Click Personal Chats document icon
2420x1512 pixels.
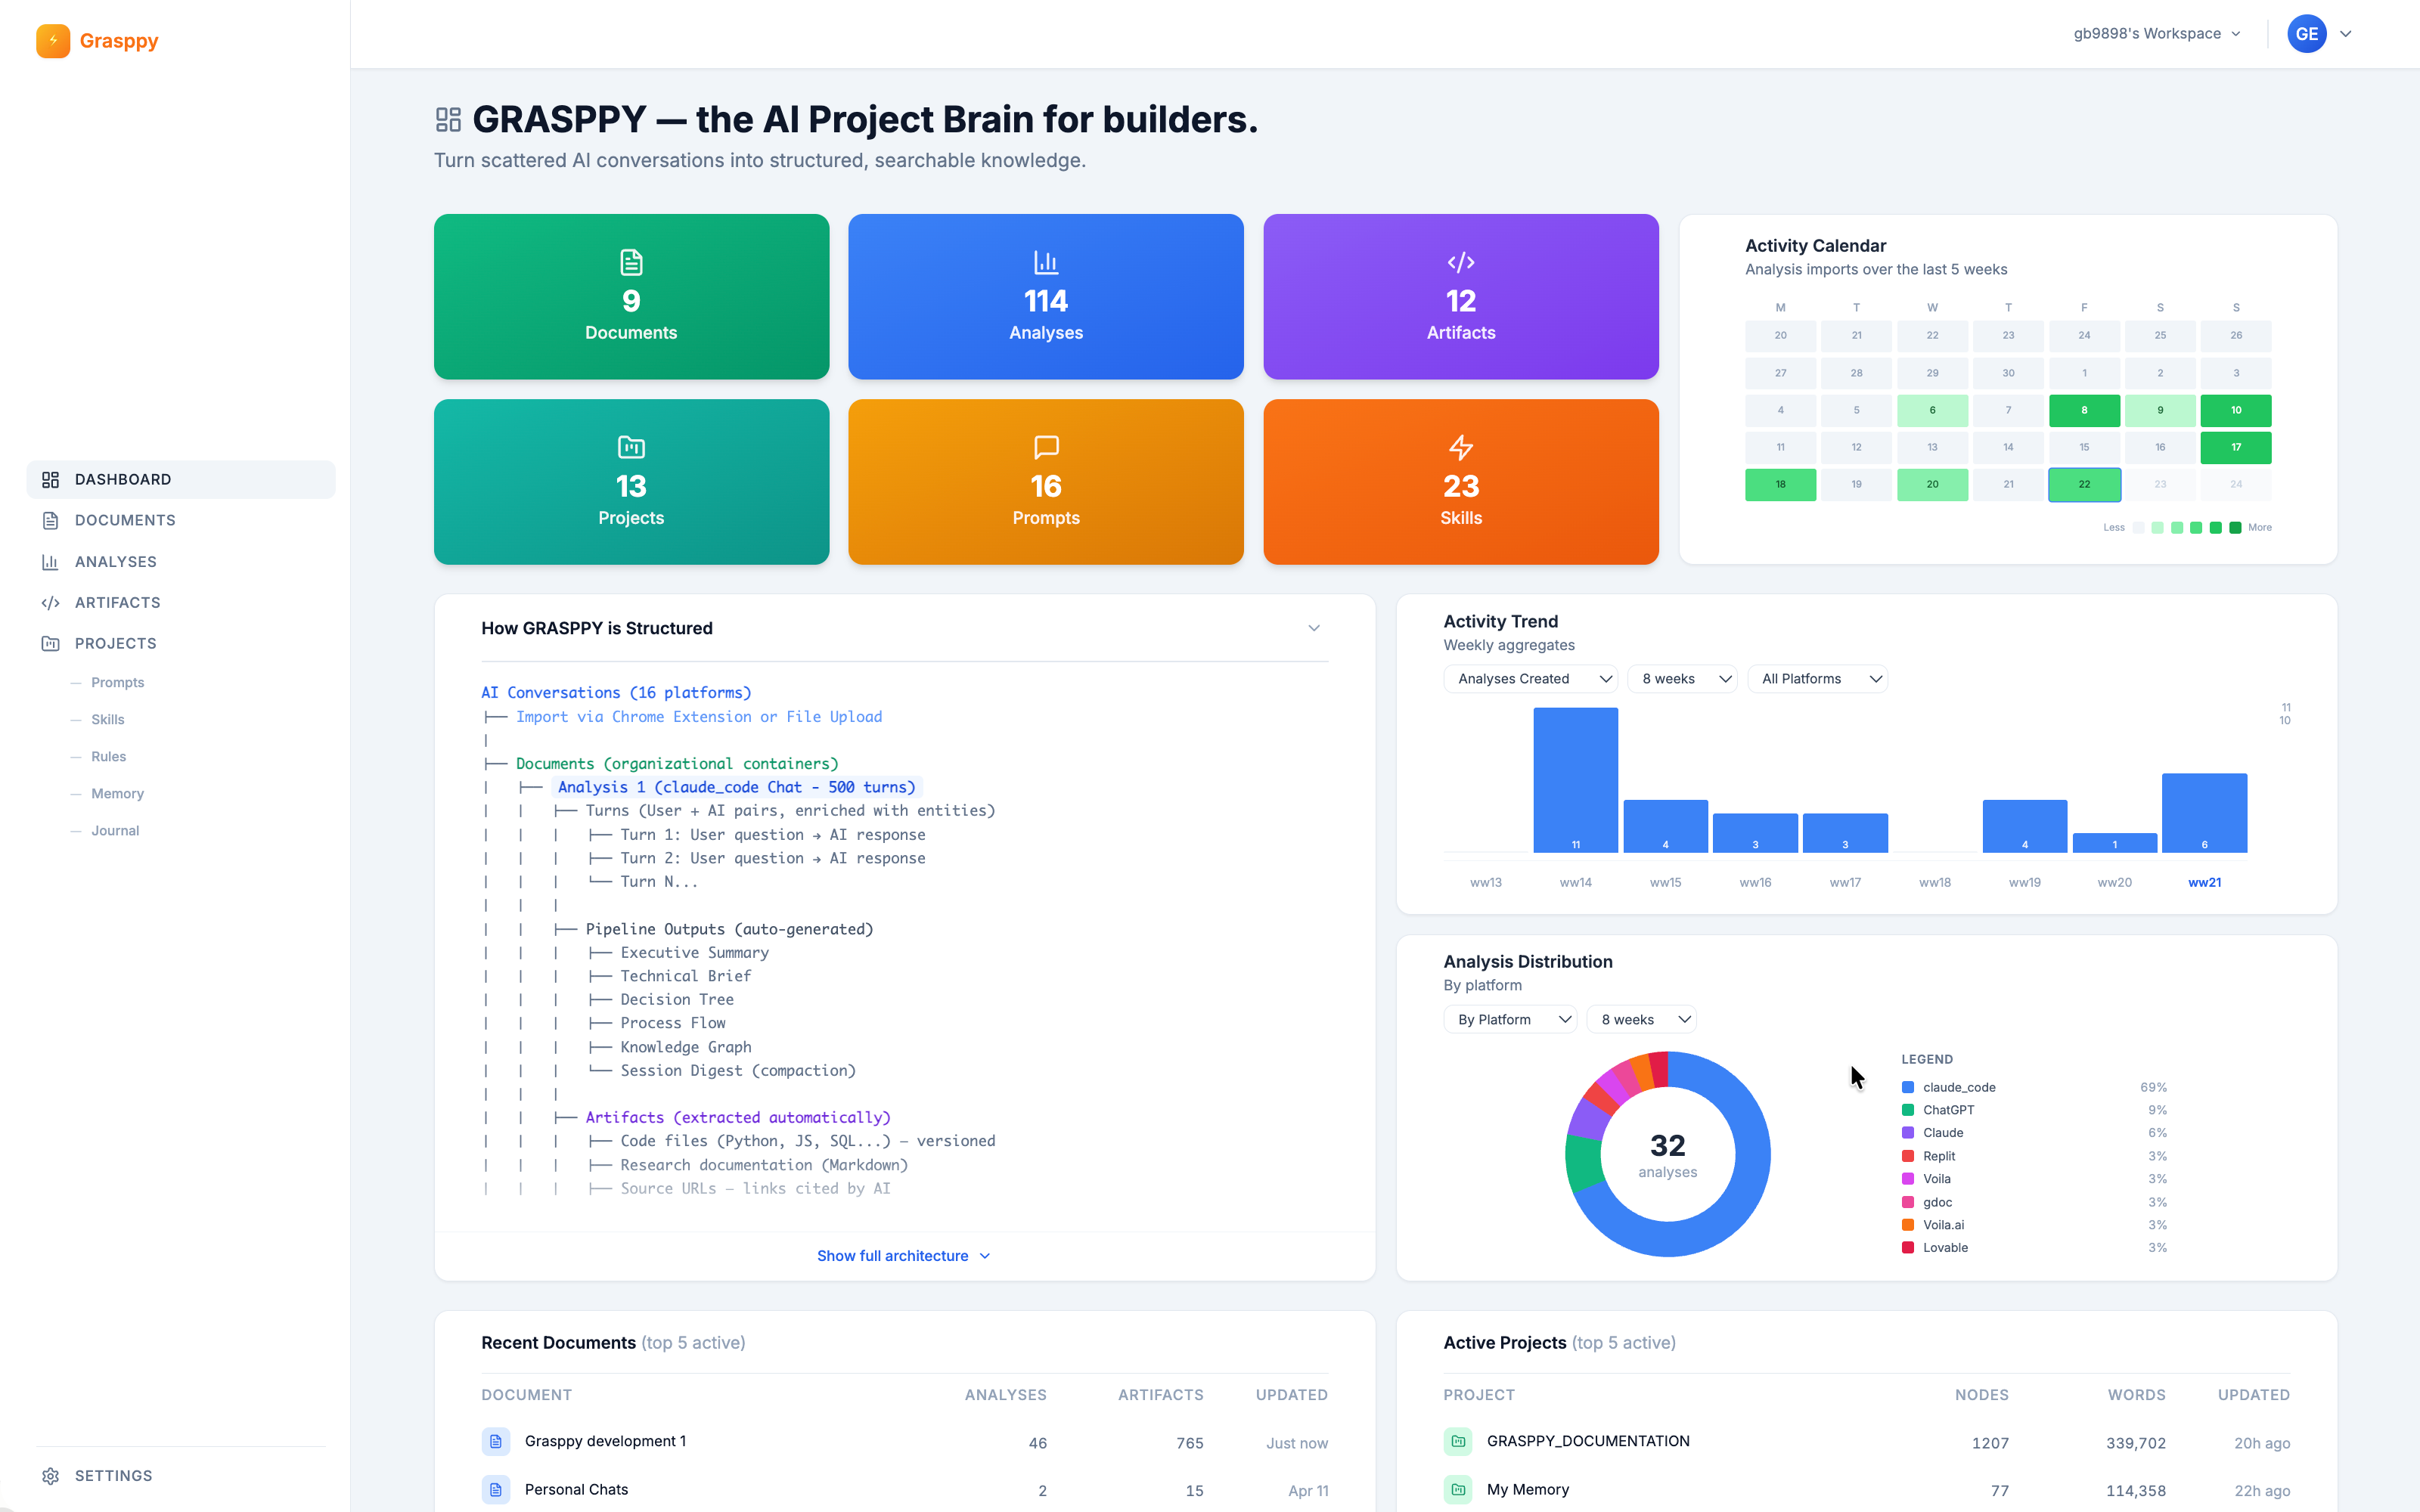tap(496, 1490)
